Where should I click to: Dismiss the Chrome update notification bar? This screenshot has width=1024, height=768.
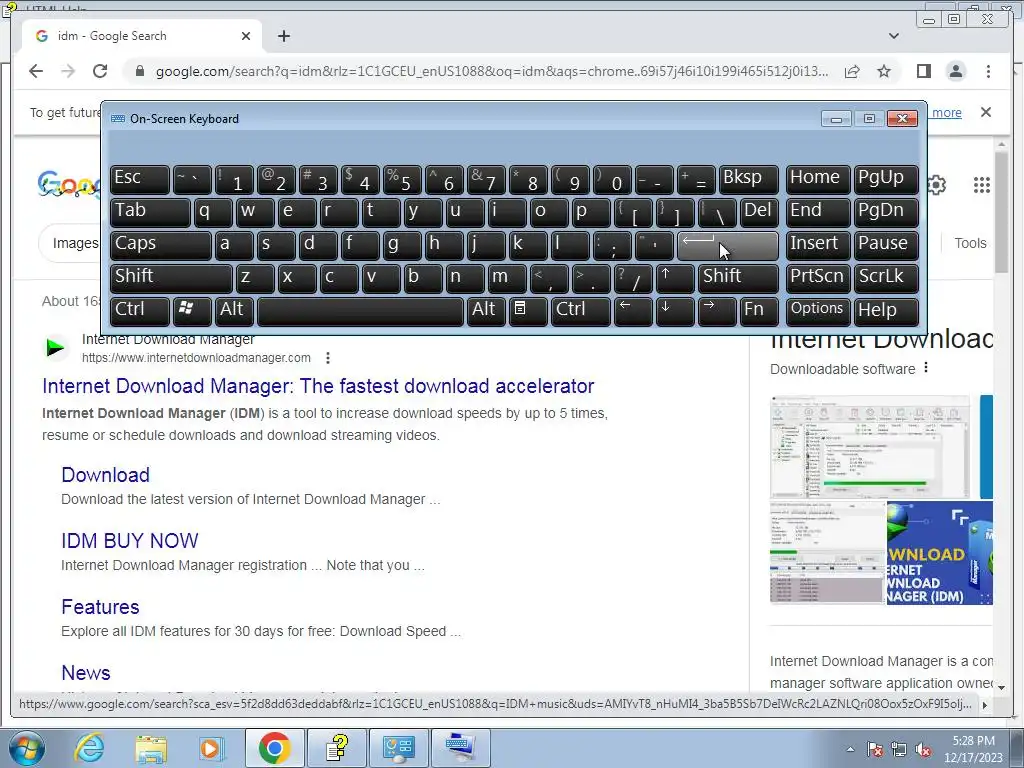[985, 112]
